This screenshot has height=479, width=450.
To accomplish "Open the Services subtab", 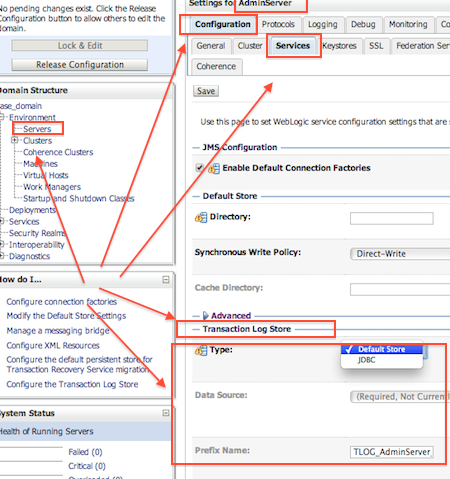I will coord(293,46).
